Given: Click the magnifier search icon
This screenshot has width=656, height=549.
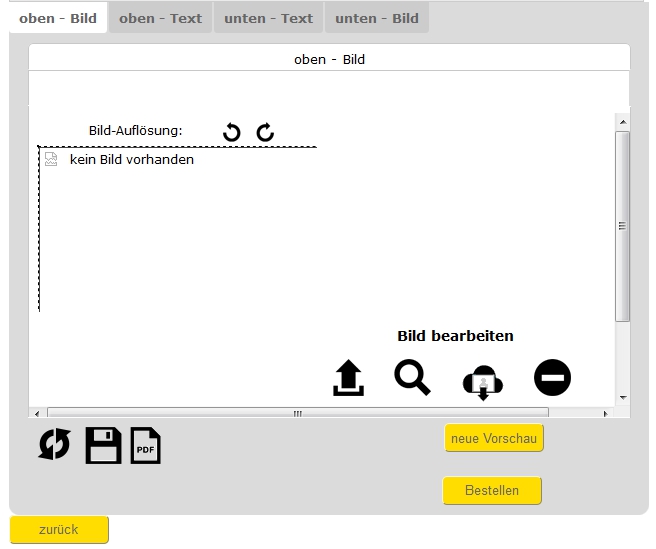Looking at the screenshot, I should (412, 378).
